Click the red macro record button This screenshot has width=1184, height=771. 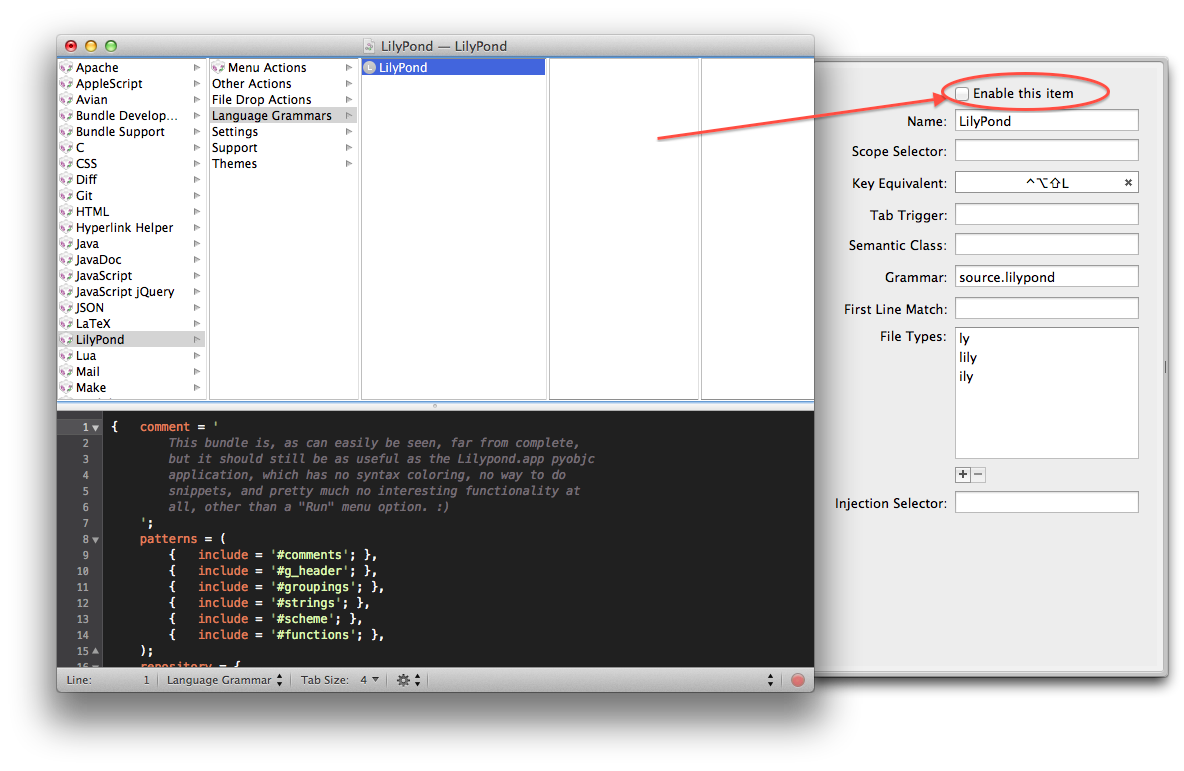tap(797, 680)
